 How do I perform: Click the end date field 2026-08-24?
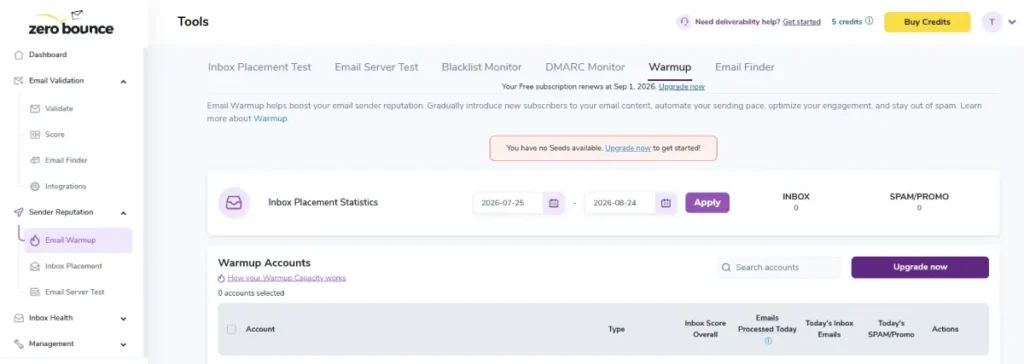(620, 203)
